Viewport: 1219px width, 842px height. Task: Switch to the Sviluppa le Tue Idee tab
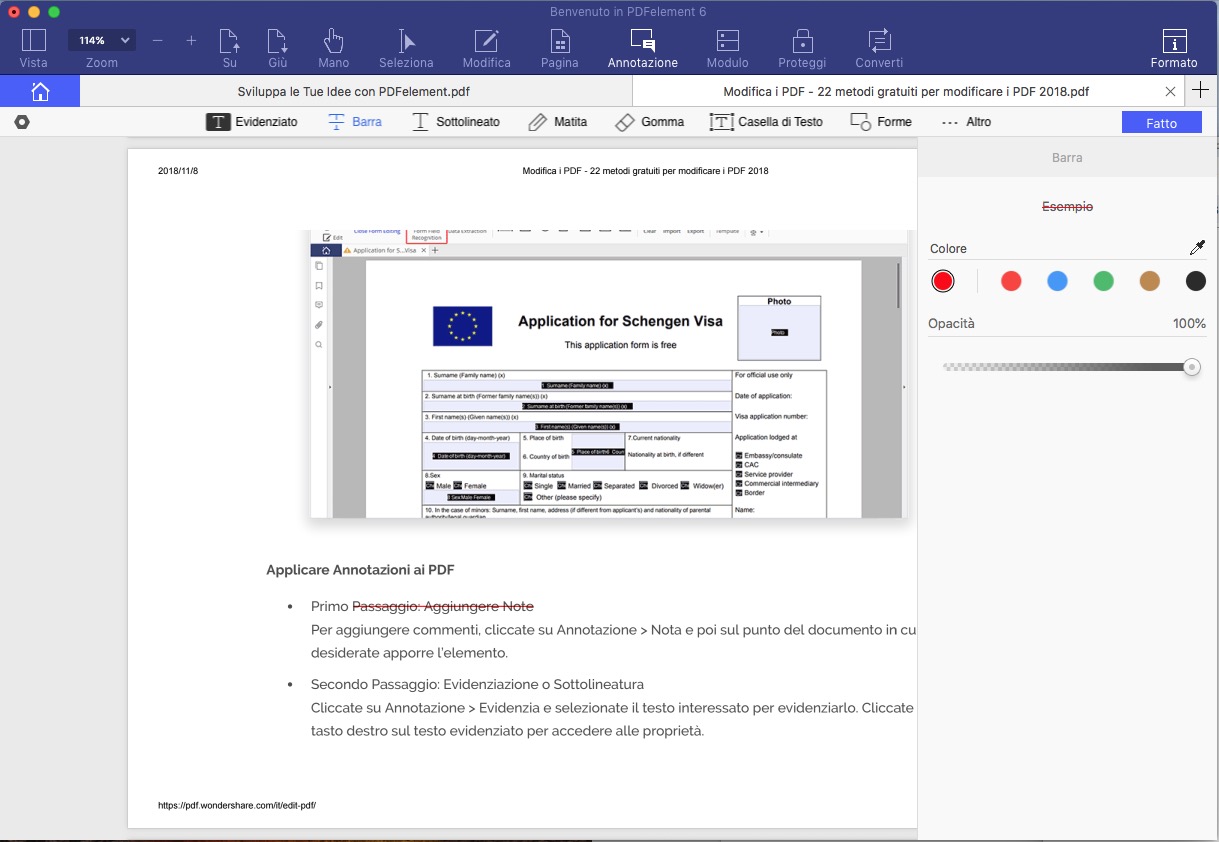[x=355, y=90]
